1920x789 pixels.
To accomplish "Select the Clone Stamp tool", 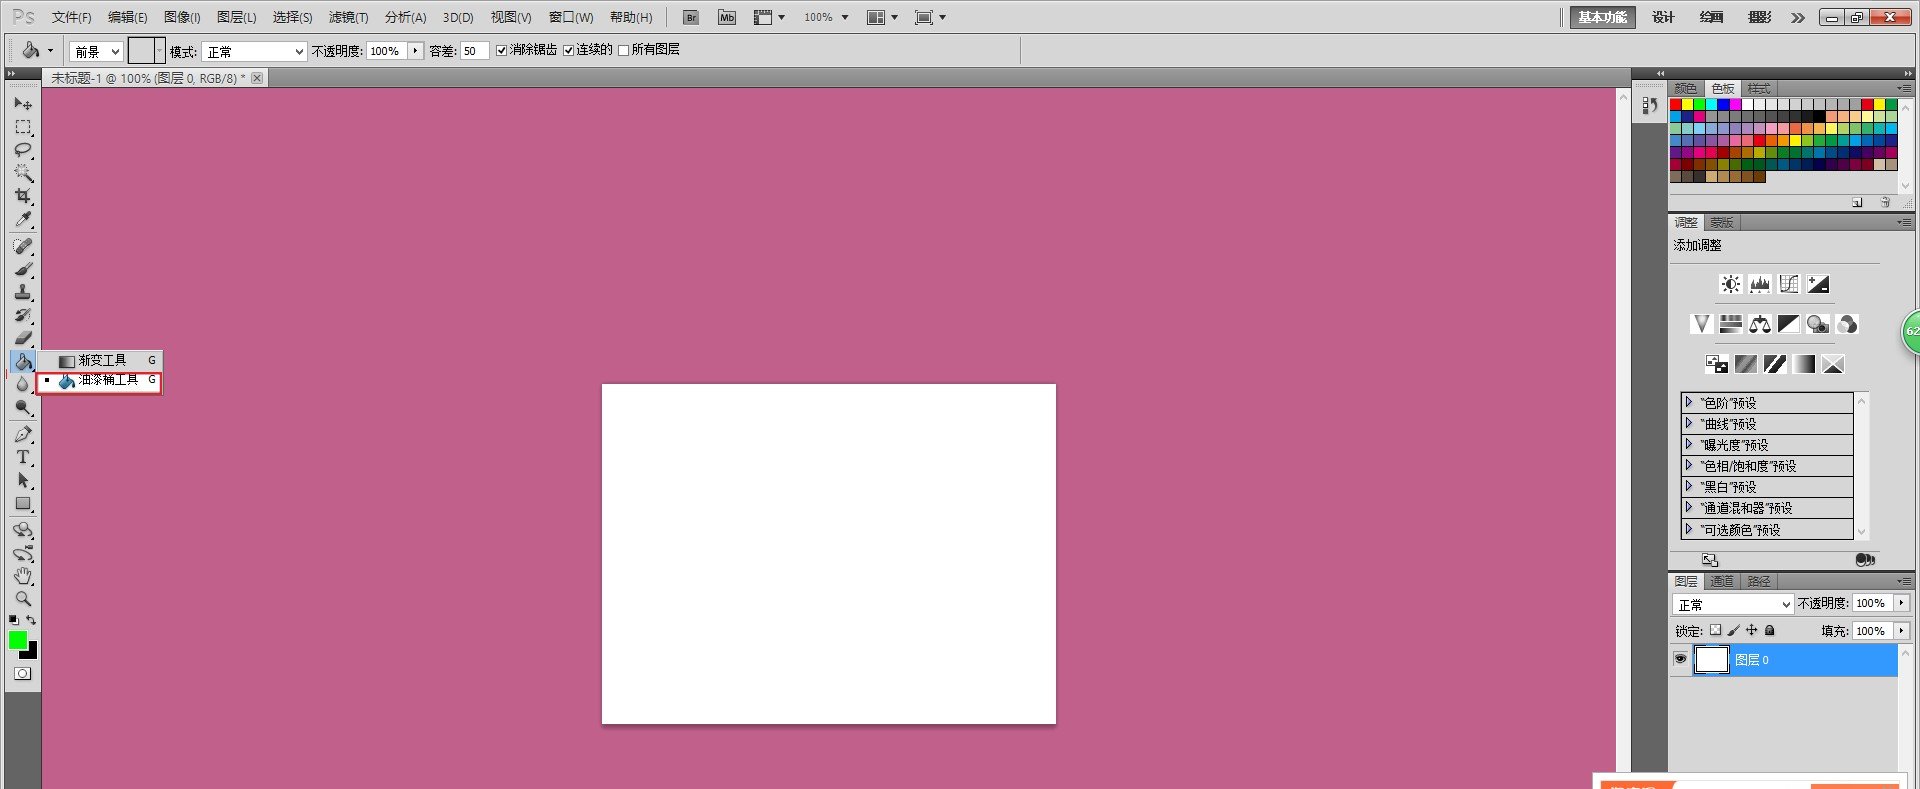I will pos(23,292).
